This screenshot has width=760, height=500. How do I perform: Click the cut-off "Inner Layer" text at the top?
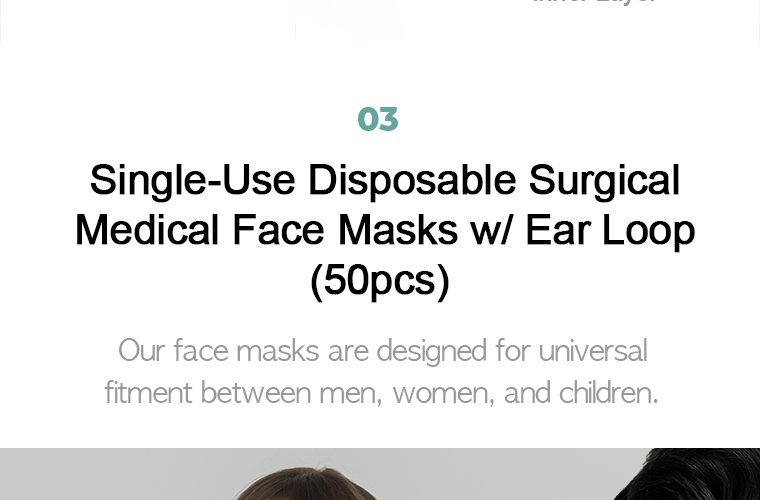tap(594, 1)
